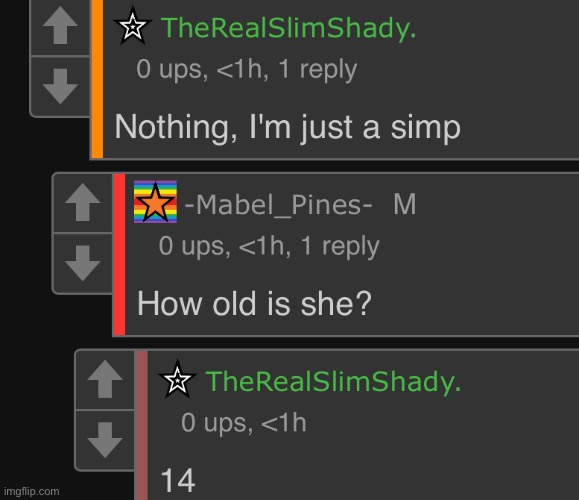Click the orange comment thread bar
This screenshot has height=500, width=579.
(x=97, y=79)
